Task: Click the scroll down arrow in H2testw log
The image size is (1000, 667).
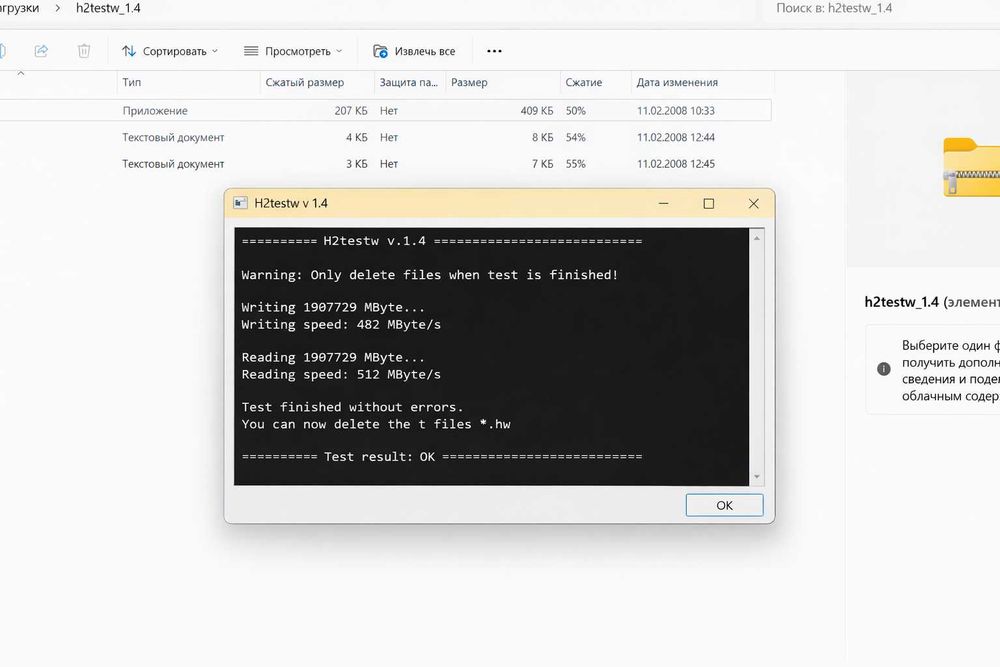Action: pos(757,476)
